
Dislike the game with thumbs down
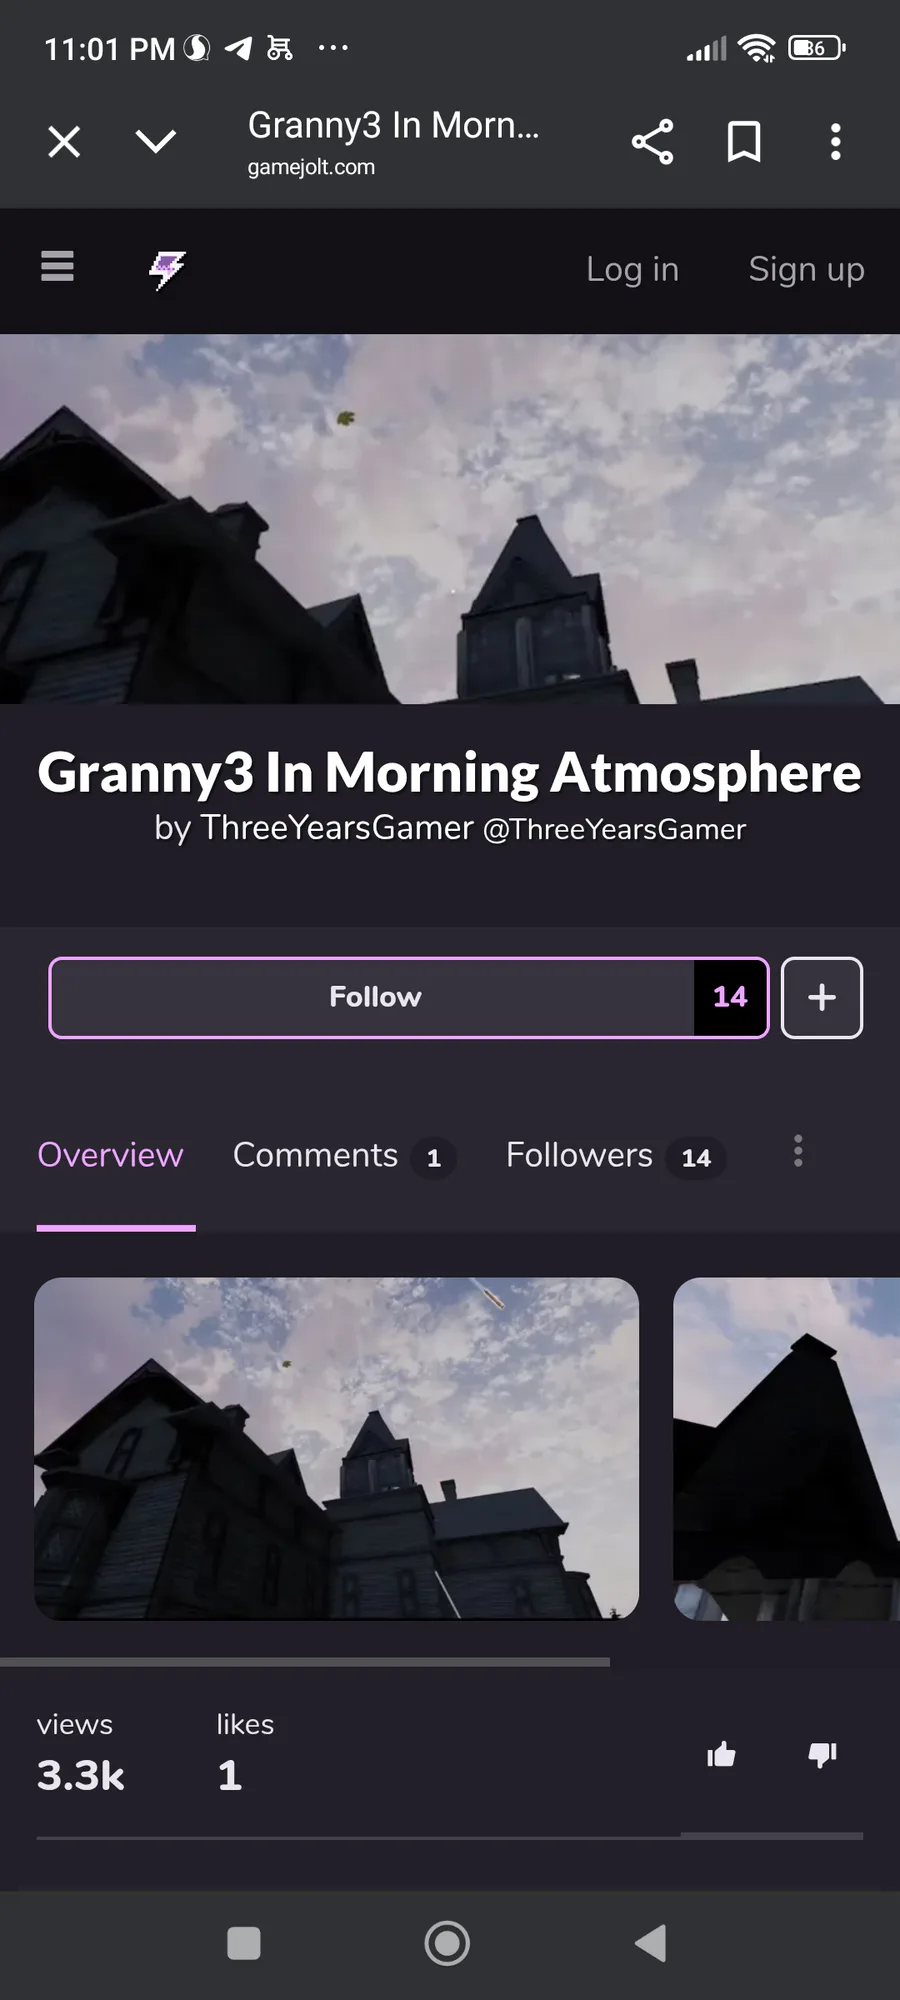pos(822,1754)
